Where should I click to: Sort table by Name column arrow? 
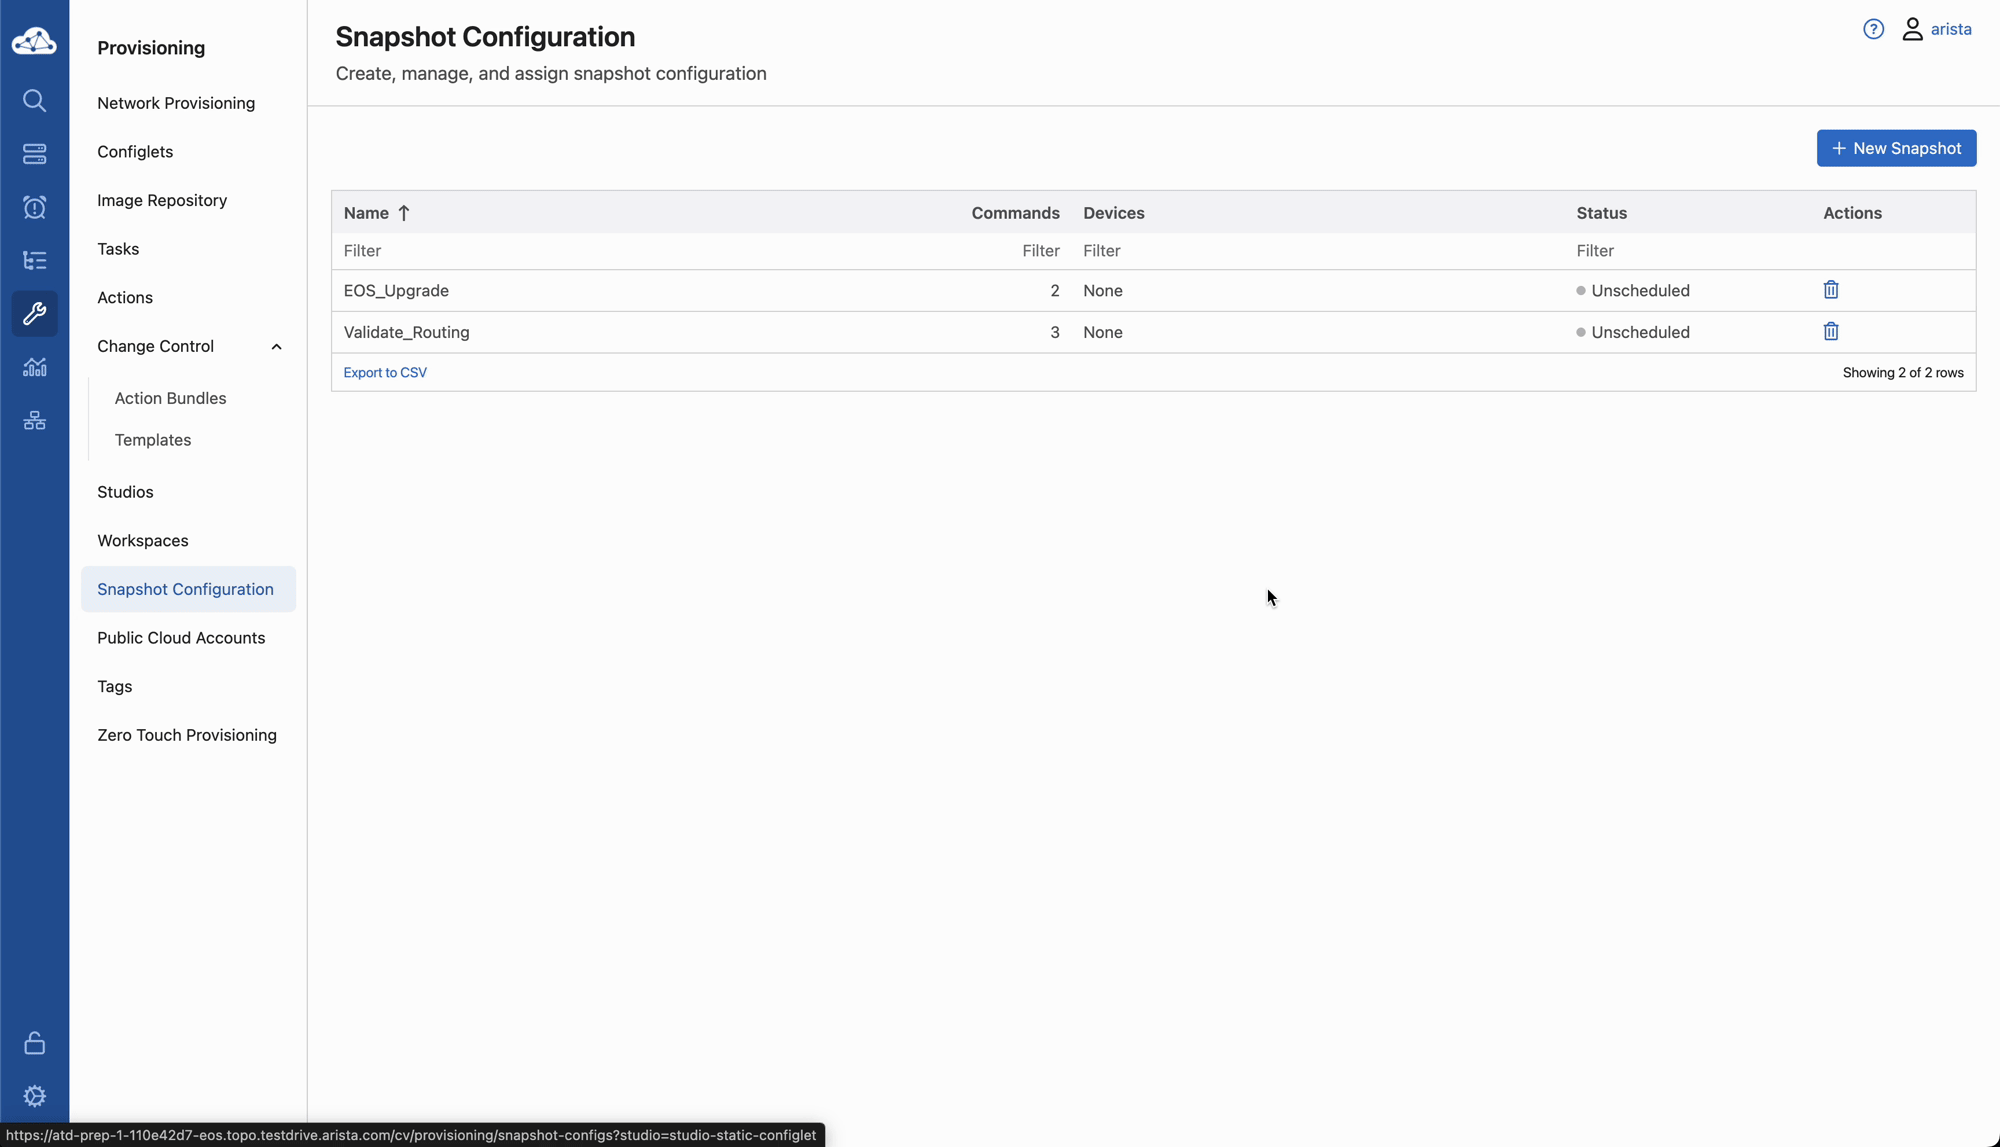point(404,213)
